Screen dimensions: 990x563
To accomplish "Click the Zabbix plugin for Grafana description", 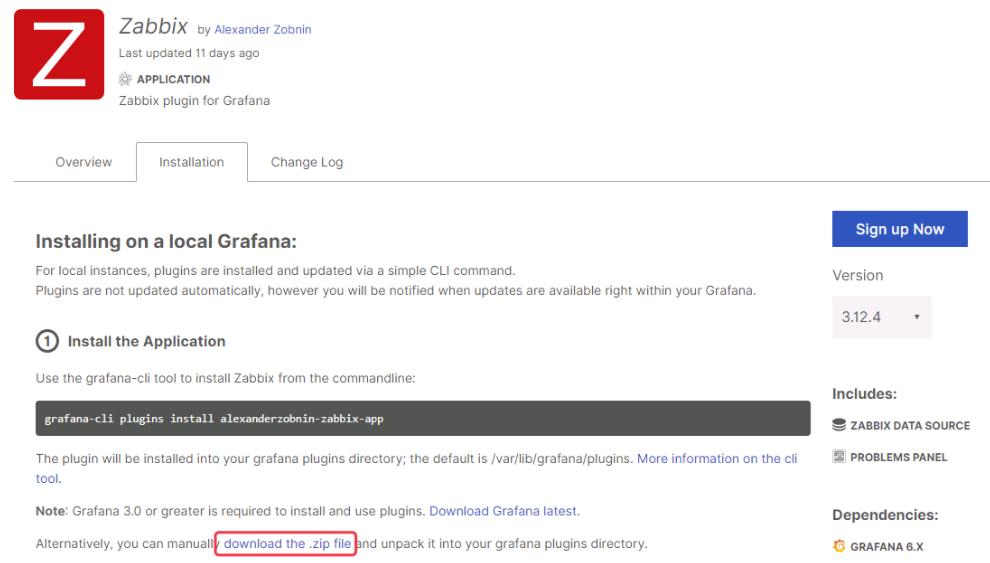I will [x=194, y=101].
